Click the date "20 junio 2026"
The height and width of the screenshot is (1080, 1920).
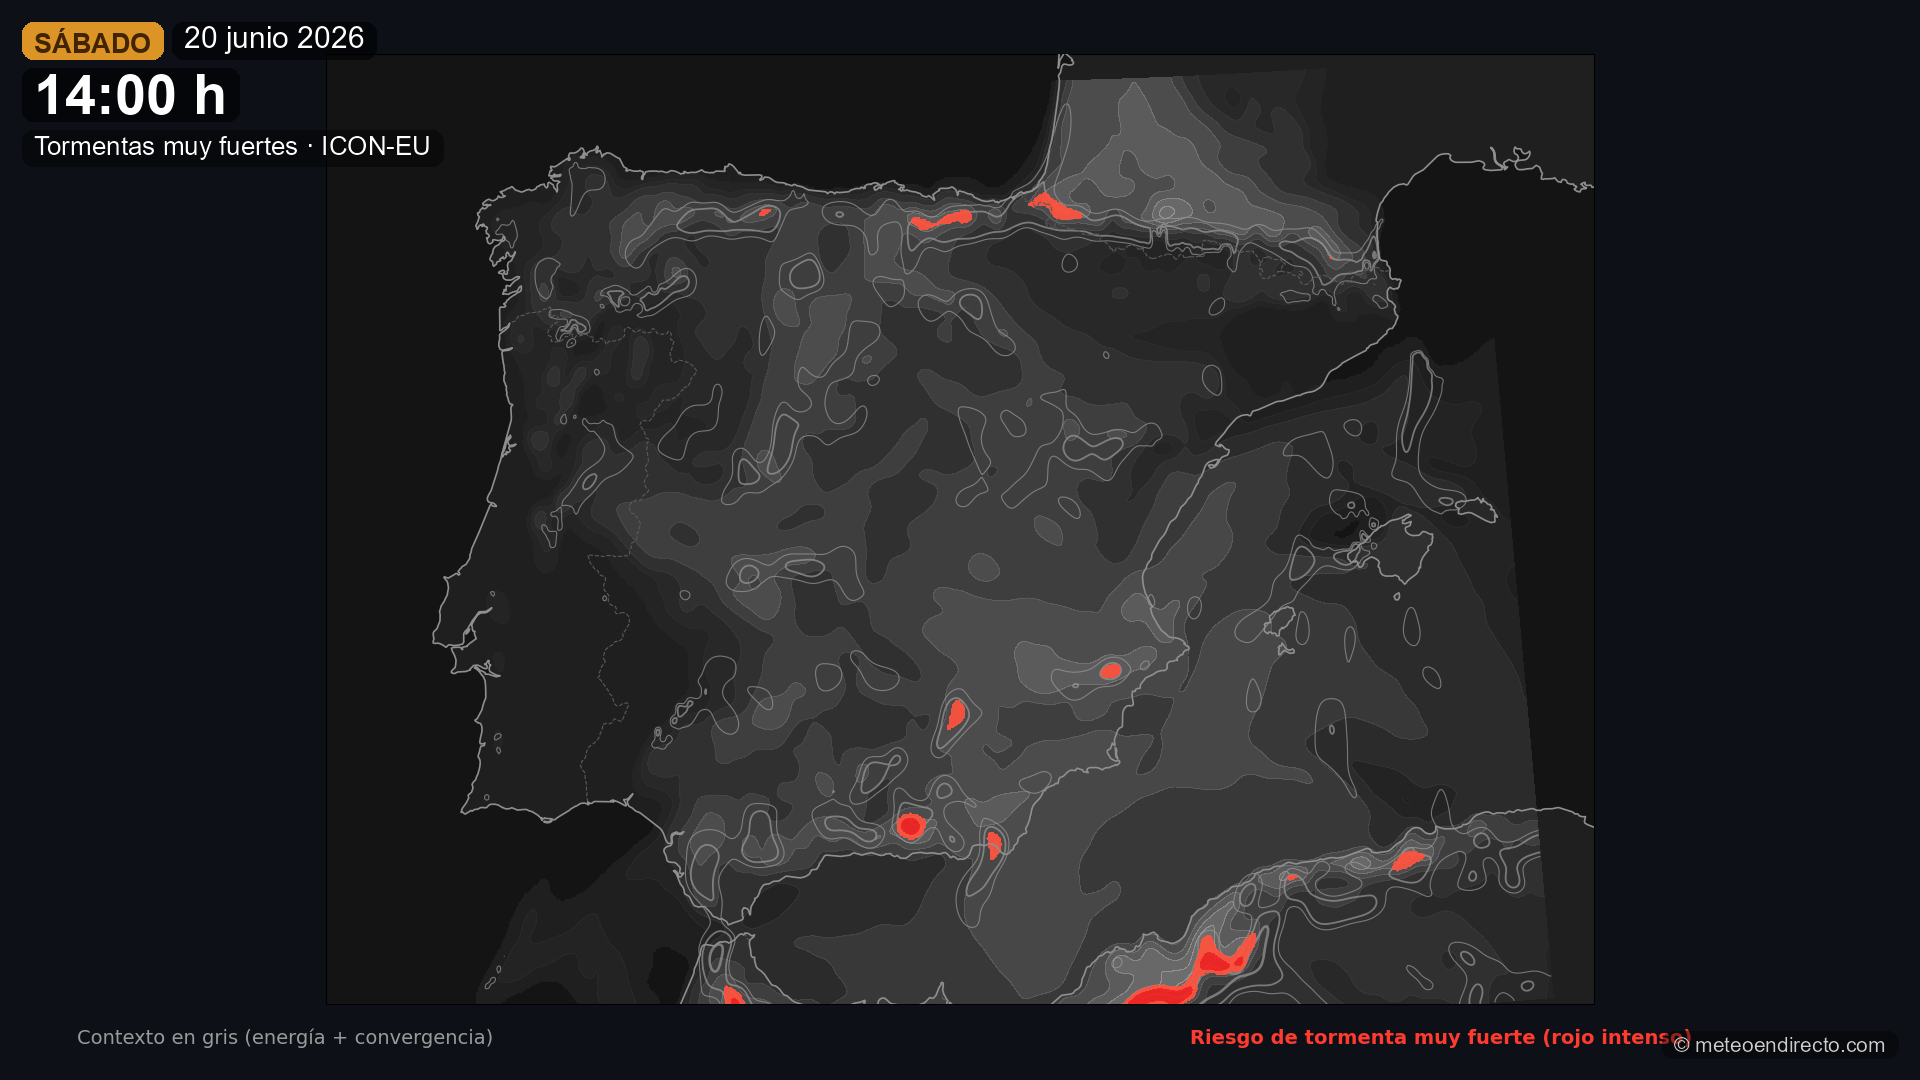274,39
